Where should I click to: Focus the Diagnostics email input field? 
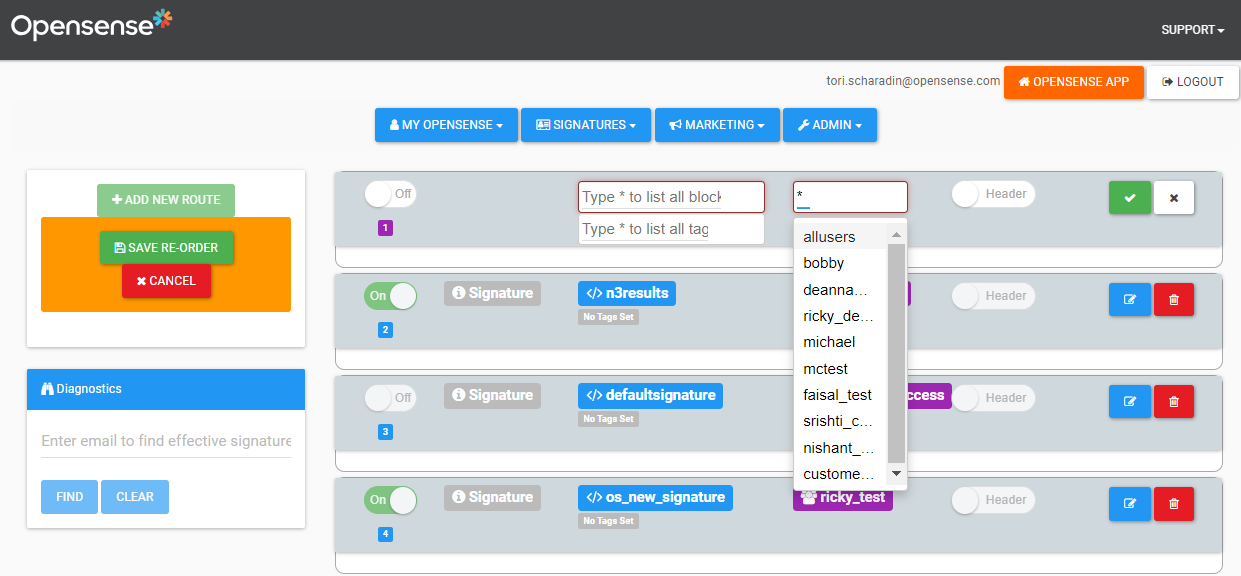(166, 441)
